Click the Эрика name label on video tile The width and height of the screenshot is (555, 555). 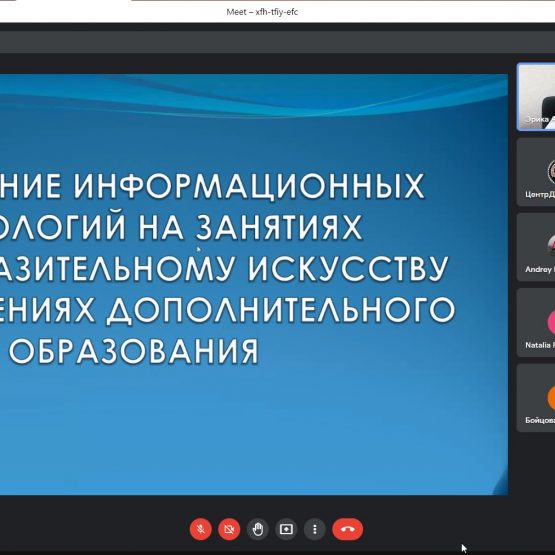(537, 120)
